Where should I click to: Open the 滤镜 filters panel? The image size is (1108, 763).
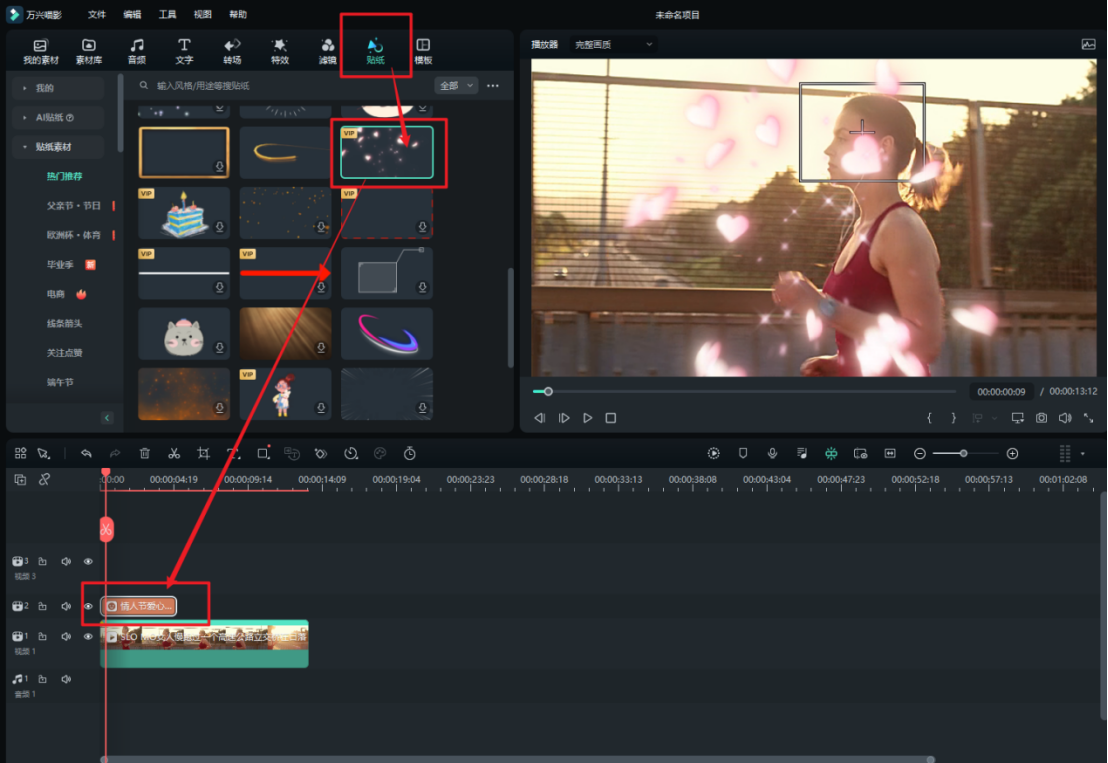[x=327, y=51]
